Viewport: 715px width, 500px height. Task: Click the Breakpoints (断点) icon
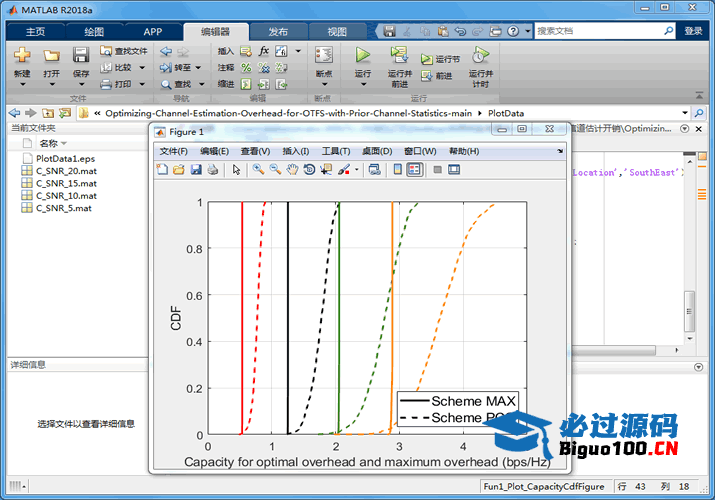pos(323,59)
